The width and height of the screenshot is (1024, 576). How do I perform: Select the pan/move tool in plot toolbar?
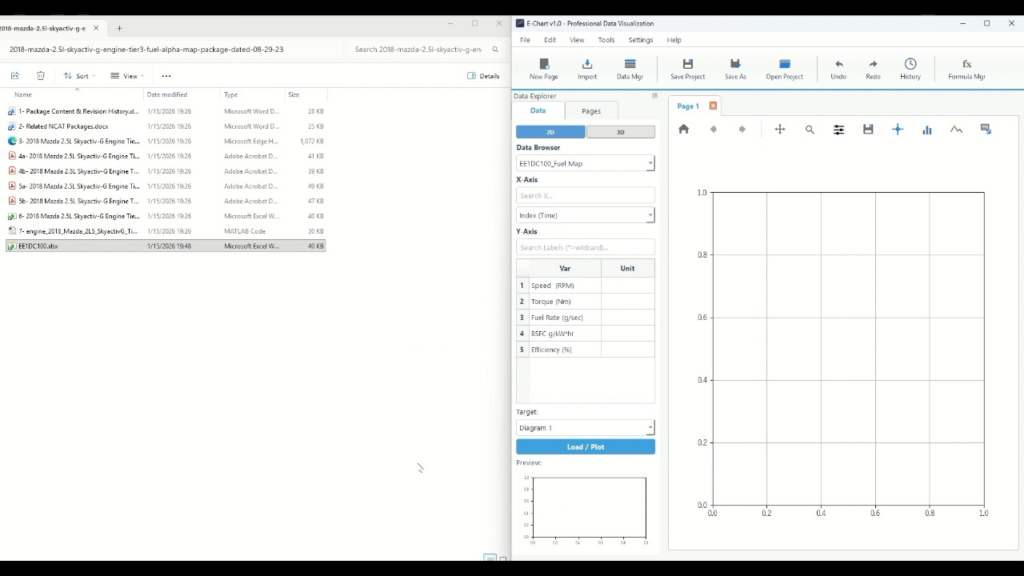coord(780,130)
